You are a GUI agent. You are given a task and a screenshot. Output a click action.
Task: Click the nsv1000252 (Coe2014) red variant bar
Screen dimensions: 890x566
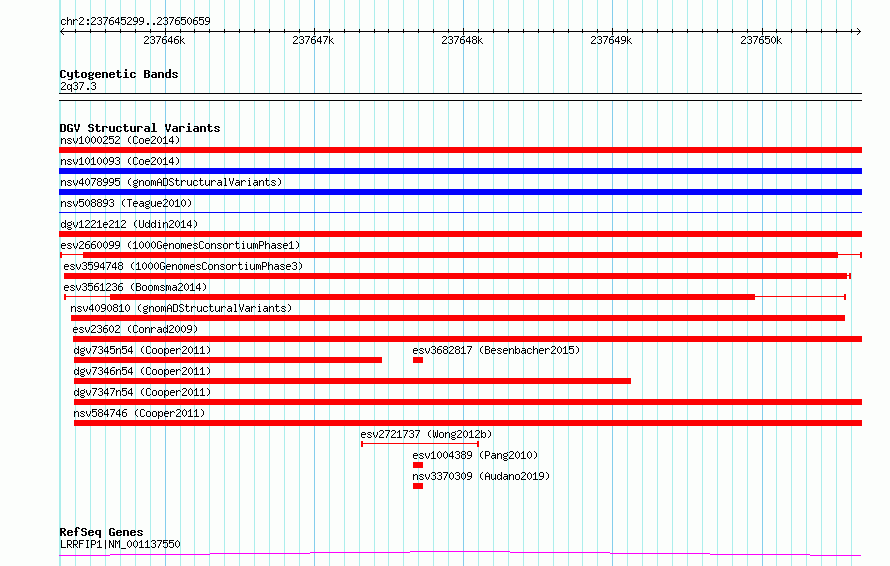[460, 150]
